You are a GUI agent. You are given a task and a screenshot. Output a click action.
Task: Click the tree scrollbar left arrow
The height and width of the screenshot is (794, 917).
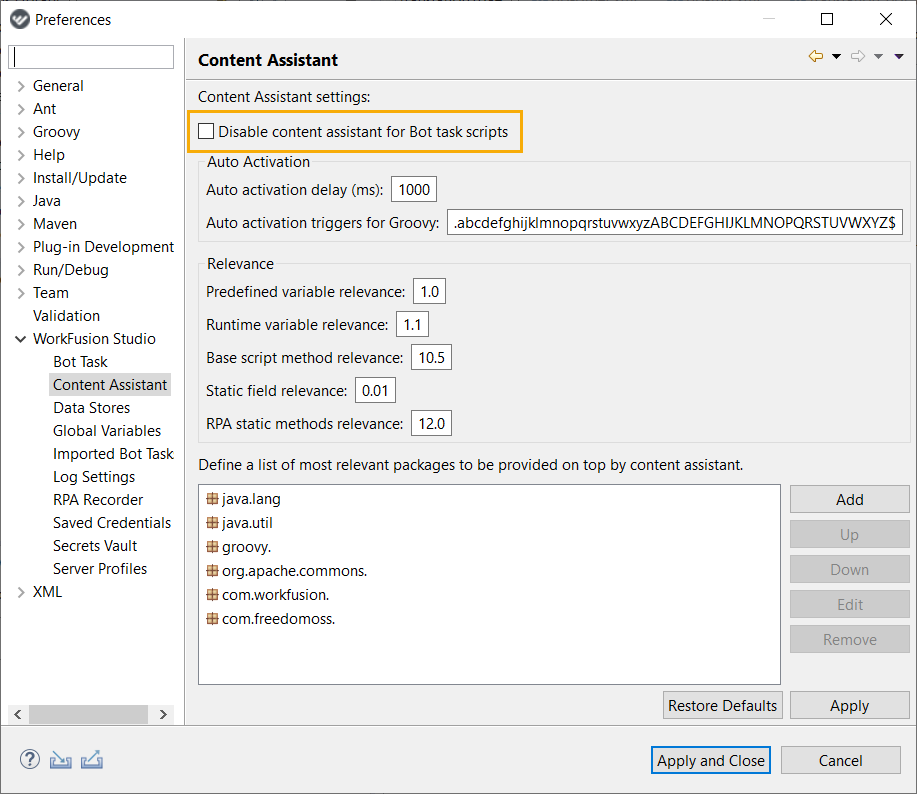pyautogui.click(x=18, y=714)
